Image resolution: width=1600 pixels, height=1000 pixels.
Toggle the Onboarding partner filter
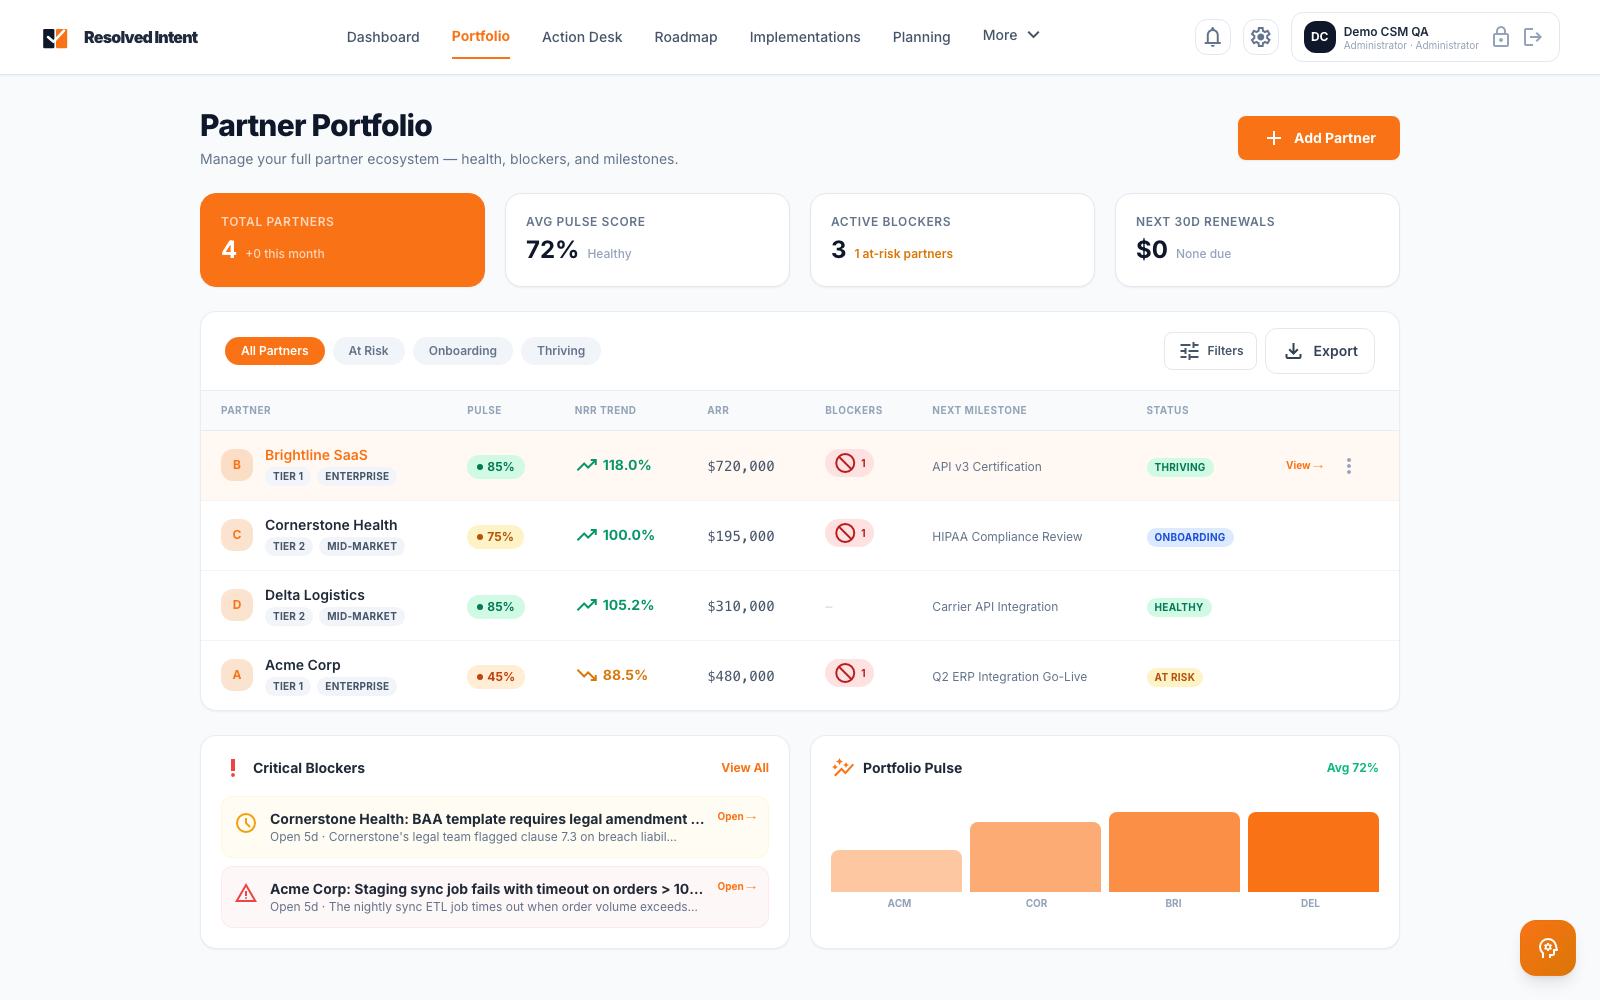[462, 351]
